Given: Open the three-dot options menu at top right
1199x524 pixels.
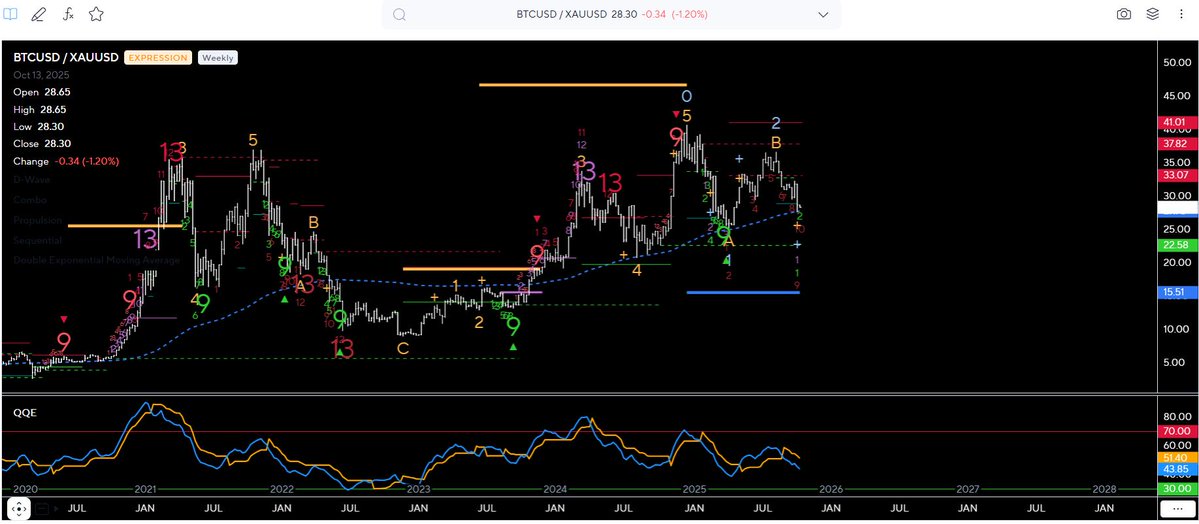Looking at the screenshot, I should [1181, 14].
